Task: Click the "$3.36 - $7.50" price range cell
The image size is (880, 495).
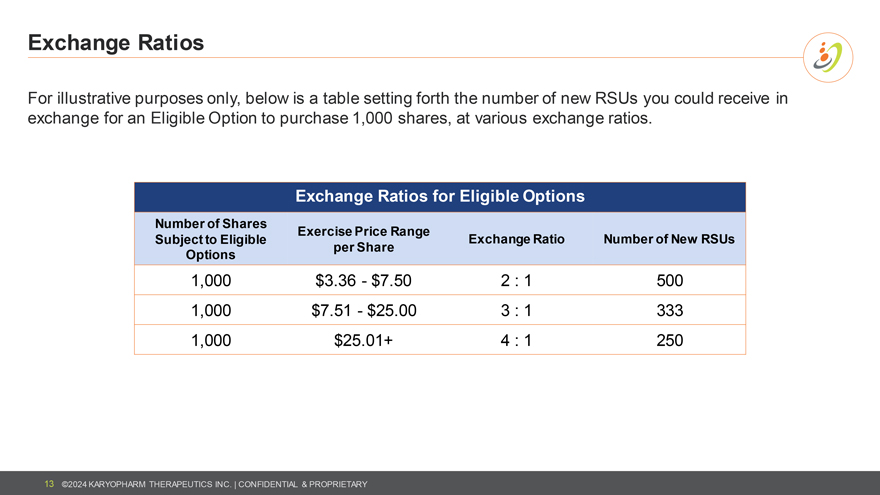Action: pos(364,280)
